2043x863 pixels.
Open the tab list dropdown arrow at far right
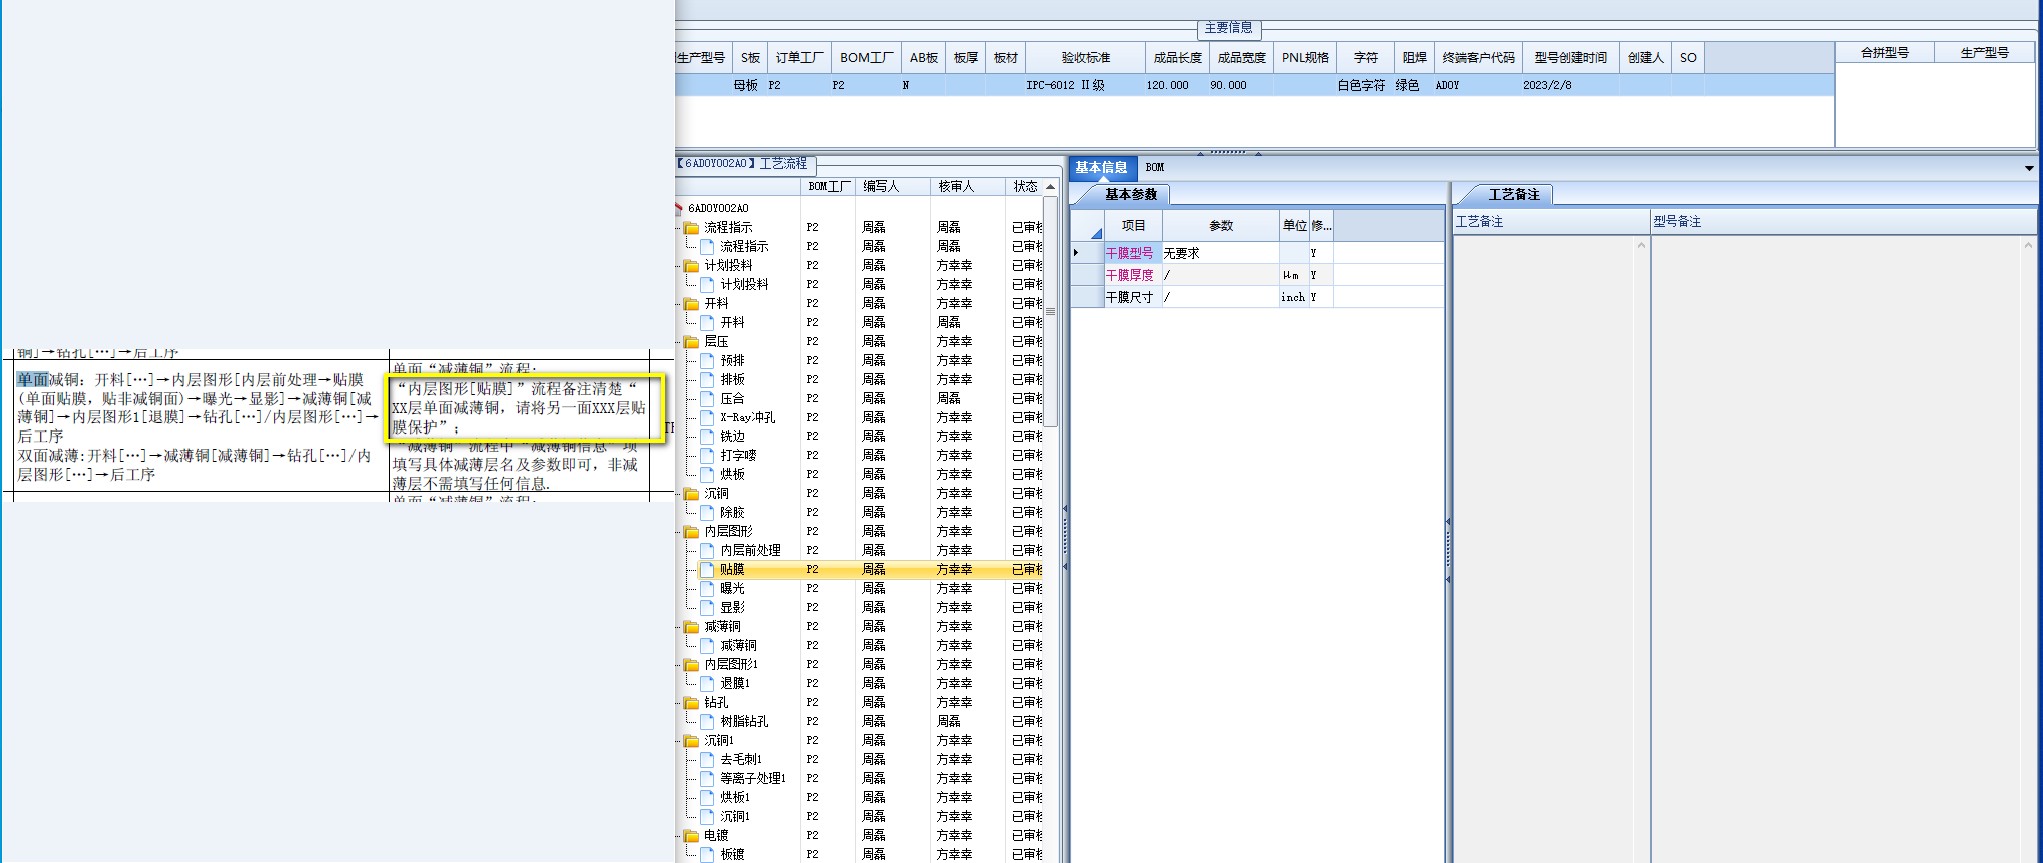tap(2029, 168)
